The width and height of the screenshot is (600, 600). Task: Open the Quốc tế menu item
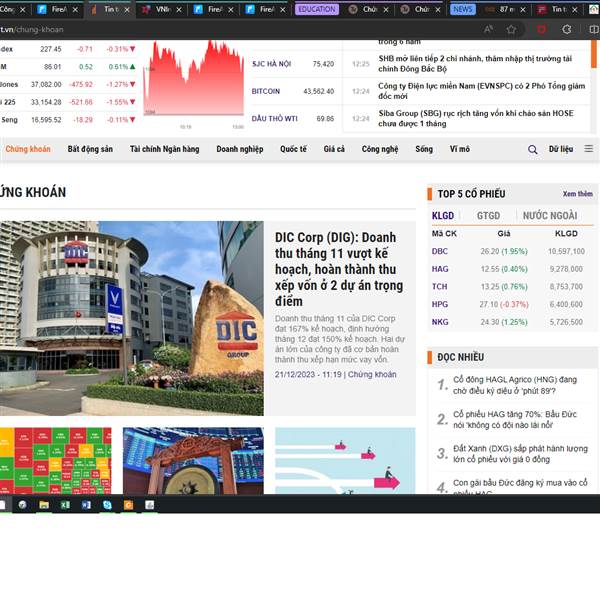293,149
